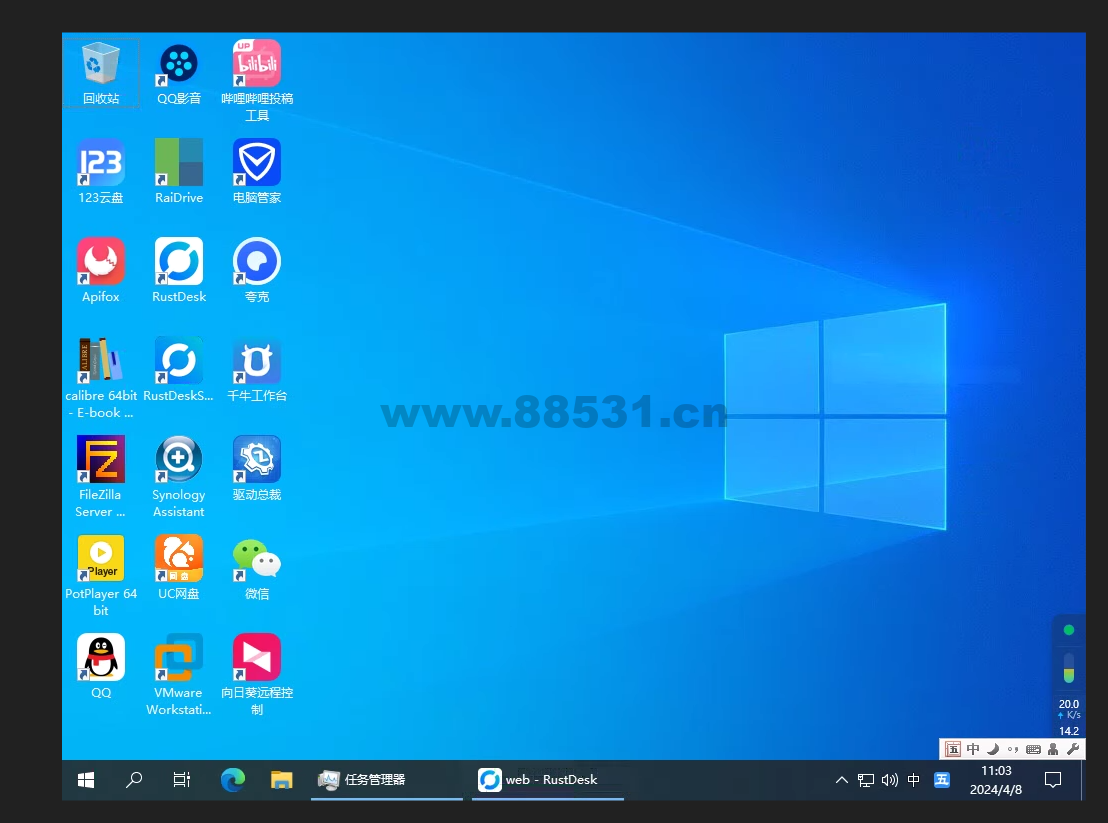Select the 123云盘 desktop shortcut
This screenshot has width=1108, height=823.
tap(101, 172)
